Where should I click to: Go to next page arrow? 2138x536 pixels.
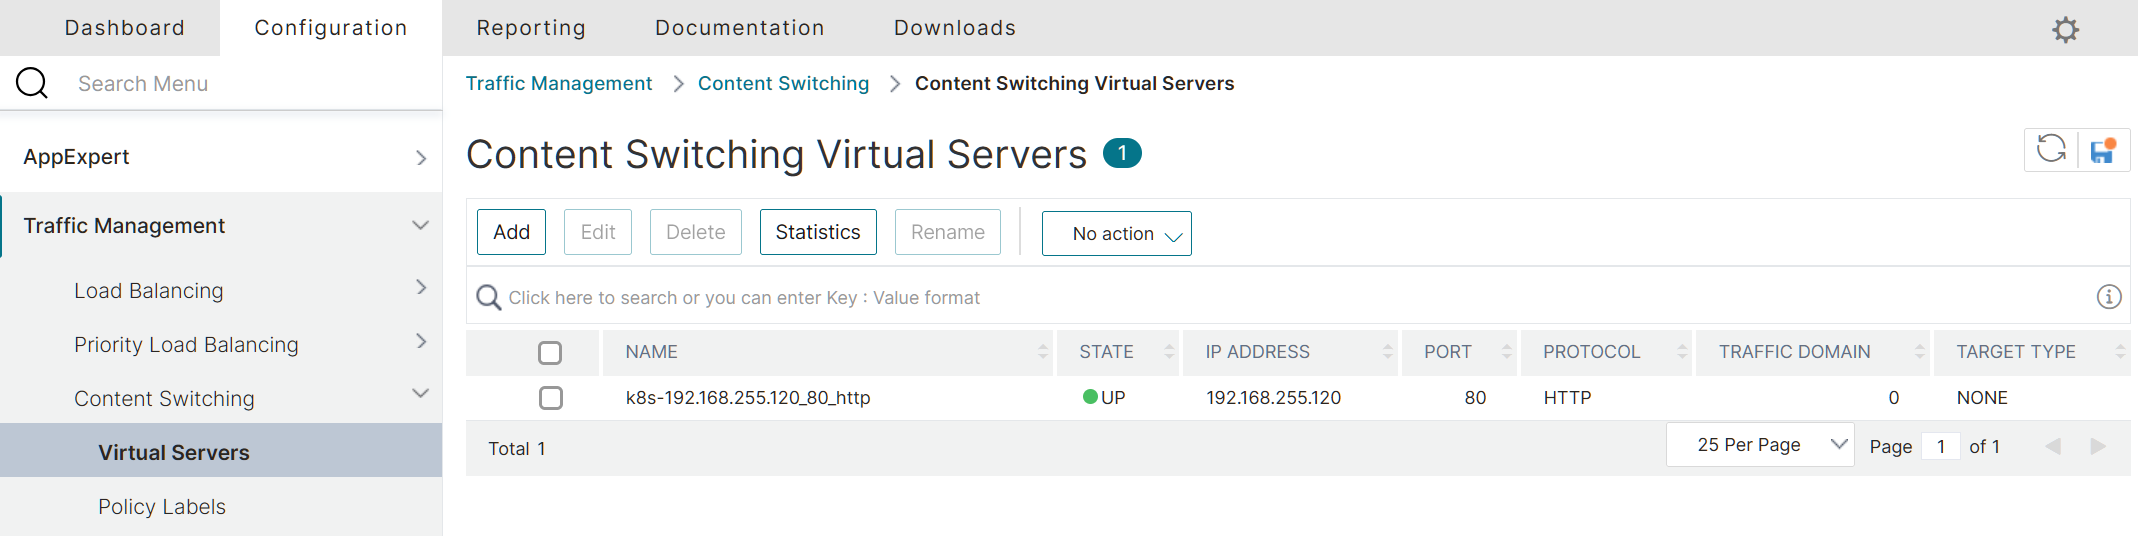[x=2098, y=446]
